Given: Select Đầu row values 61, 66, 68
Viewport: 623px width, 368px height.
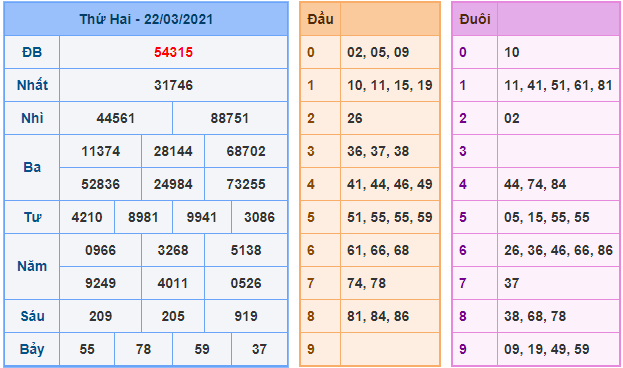Looking at the screenshot, I should [x=378, y=250].
